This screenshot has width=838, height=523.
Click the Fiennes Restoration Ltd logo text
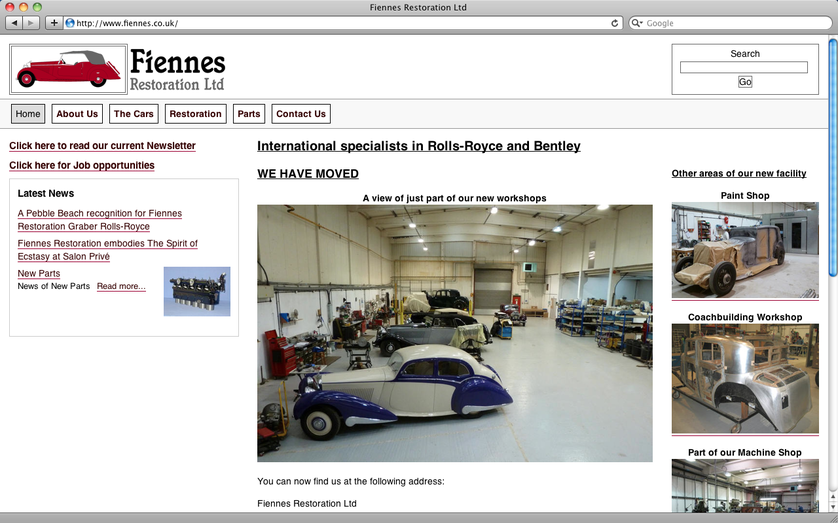177,69
